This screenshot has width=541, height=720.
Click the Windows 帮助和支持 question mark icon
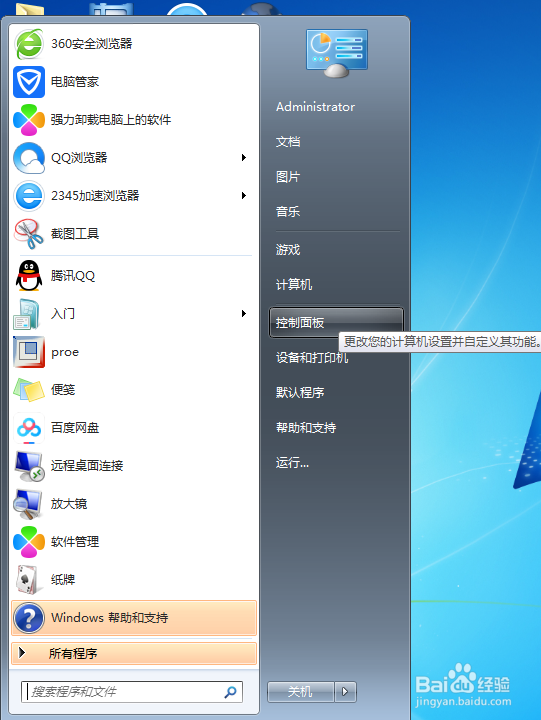click(29, 618)
